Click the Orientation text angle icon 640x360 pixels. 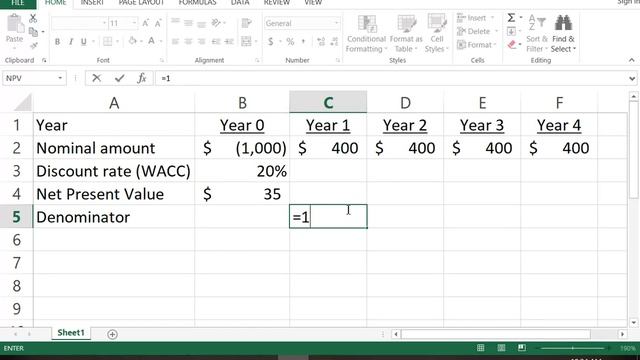(216, 23)
